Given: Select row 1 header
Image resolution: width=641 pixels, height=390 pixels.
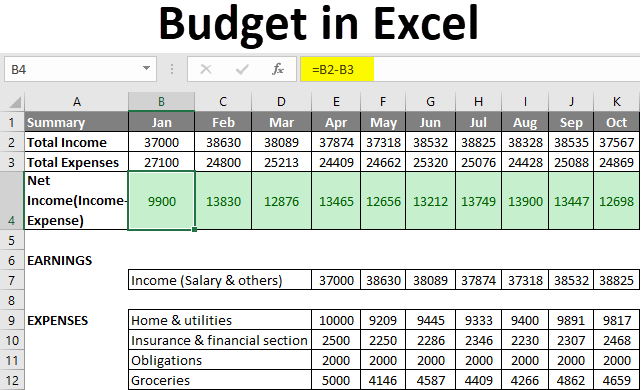Looking at the screenshot, I should click(12, 122).
